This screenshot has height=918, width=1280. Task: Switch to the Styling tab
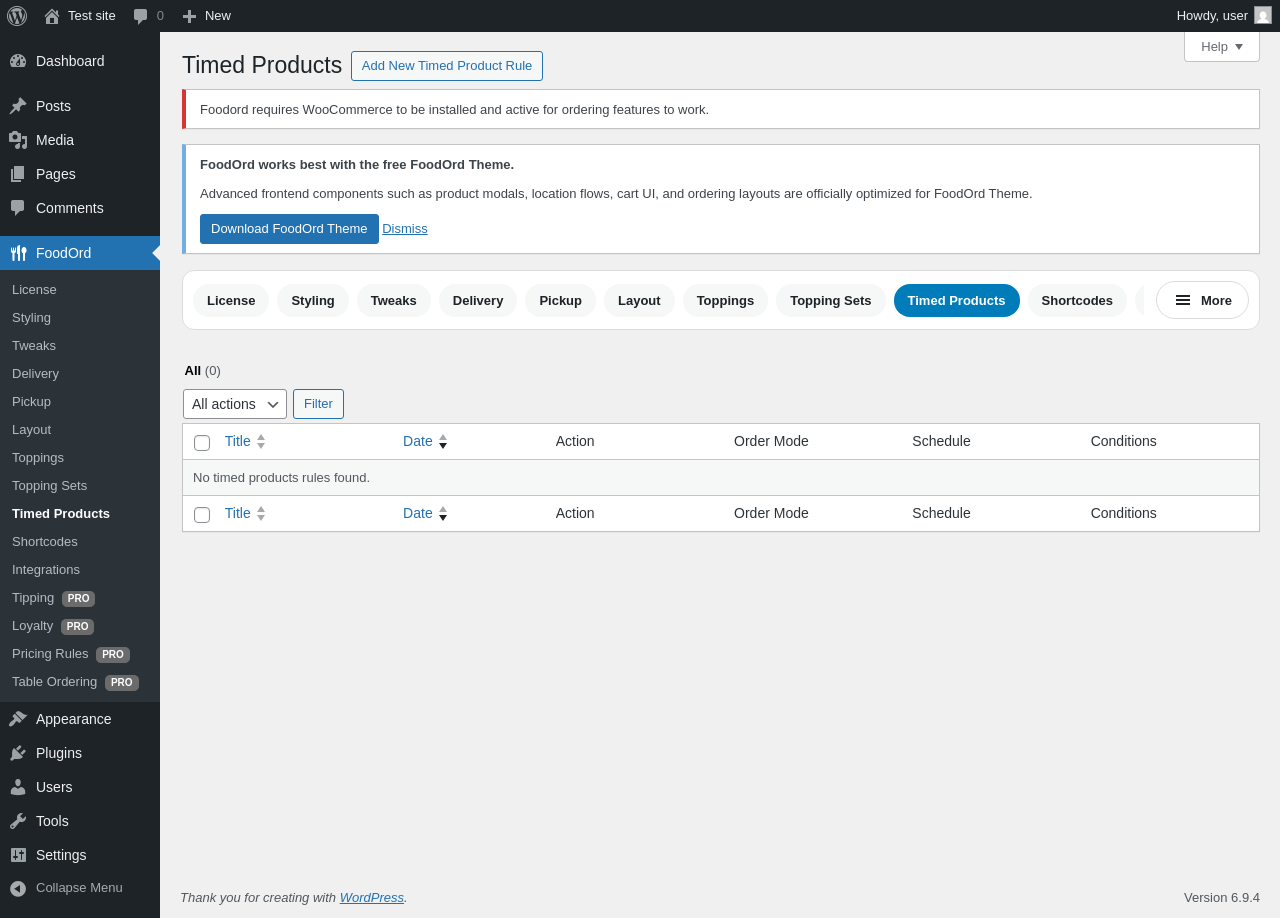(x=313, y=300)
